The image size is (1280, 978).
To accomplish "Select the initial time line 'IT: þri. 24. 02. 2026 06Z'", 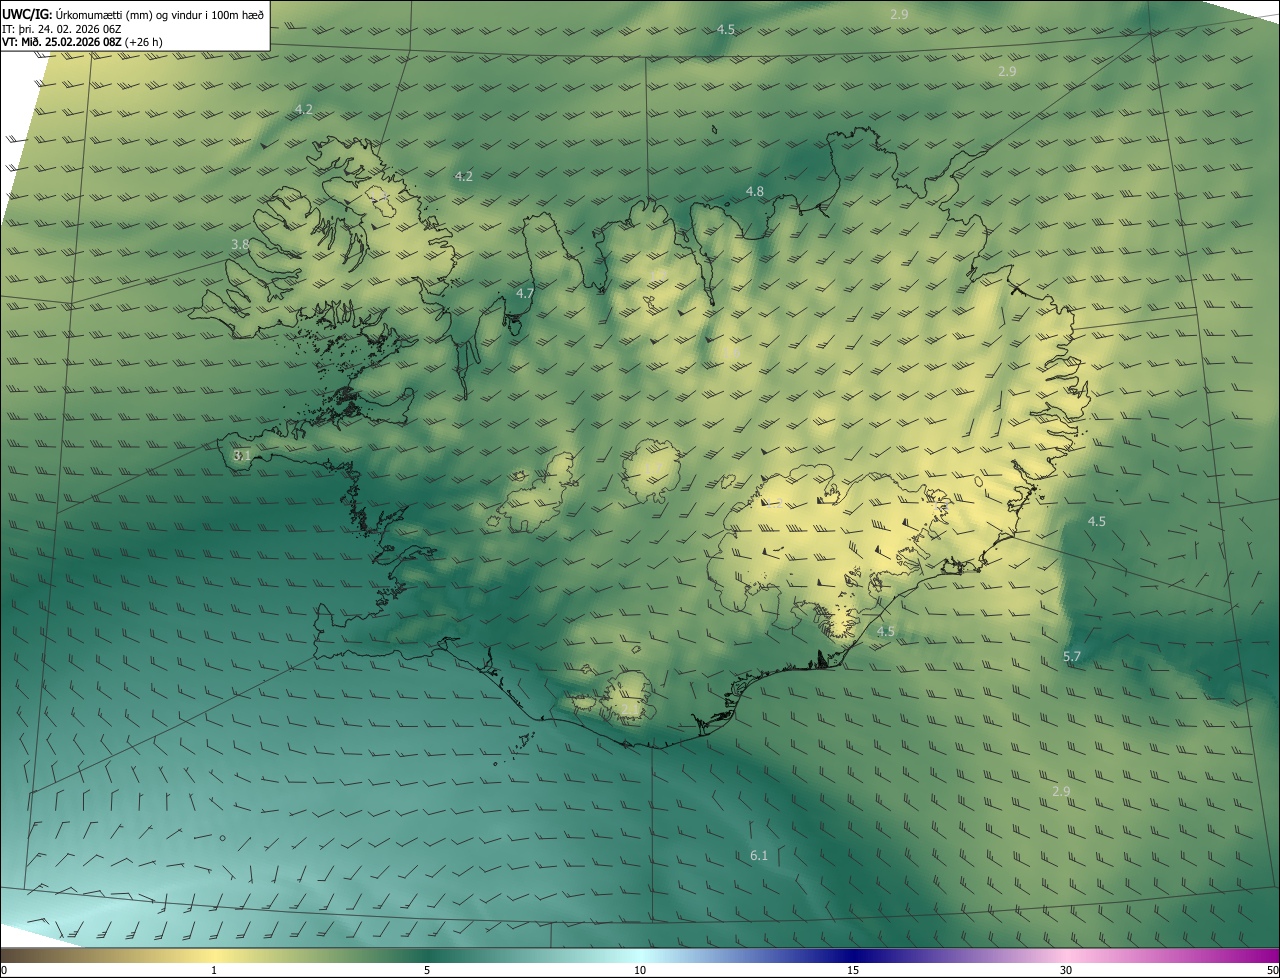I will tap(64, 29).
